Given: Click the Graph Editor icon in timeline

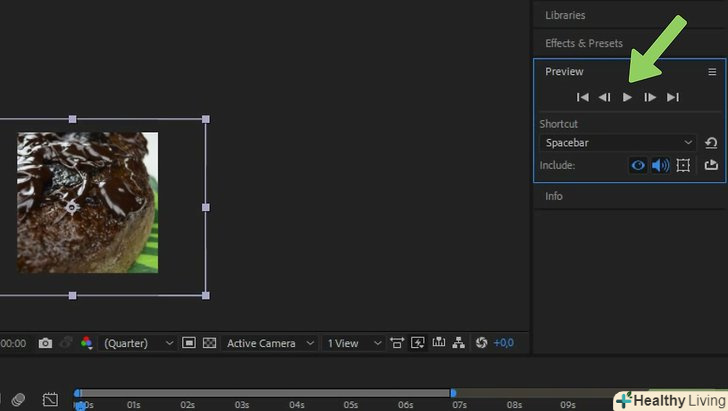Looking at the screenshot, I should (50, 399).
